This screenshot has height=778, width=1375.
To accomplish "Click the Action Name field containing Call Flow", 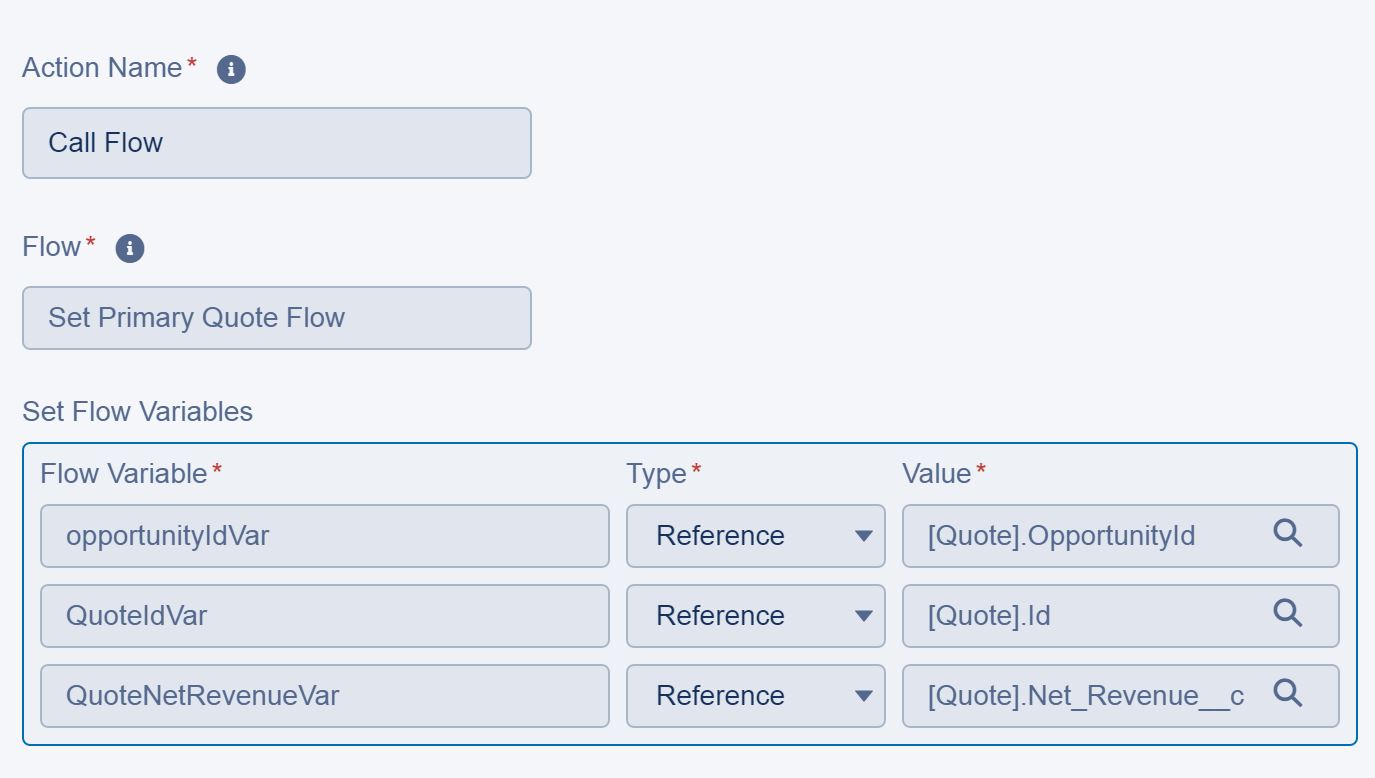I will 276,143.
